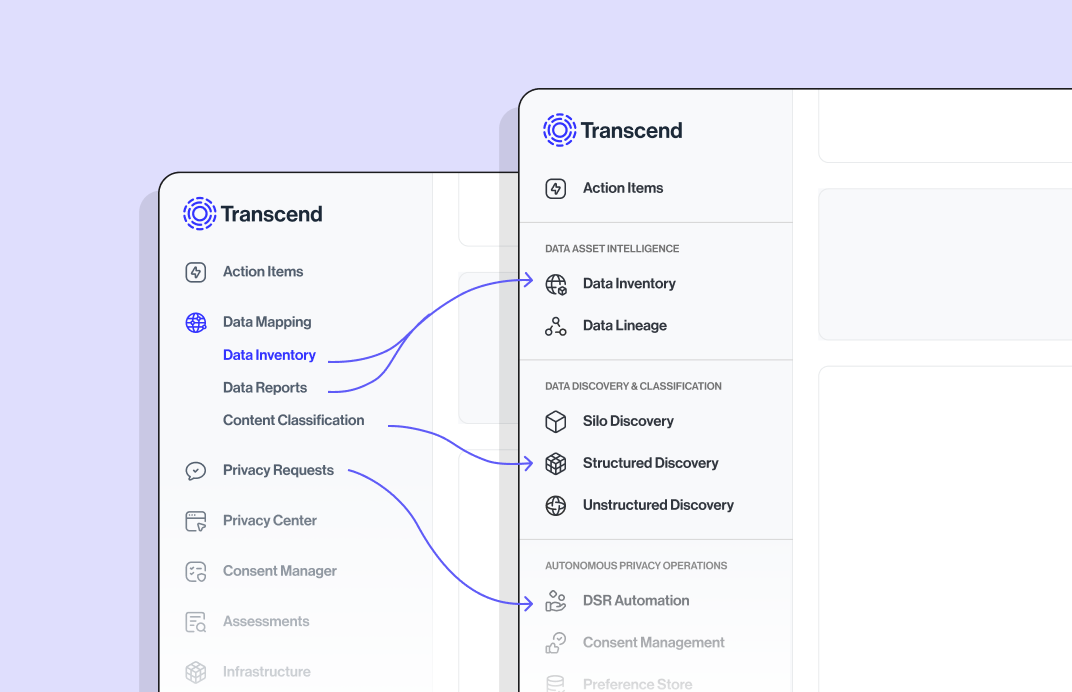Open Consent Management in the new sidebar
This screenshot has width=1072, height=692.
click(654, 642)
